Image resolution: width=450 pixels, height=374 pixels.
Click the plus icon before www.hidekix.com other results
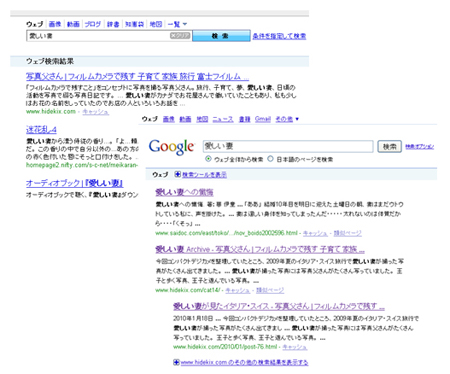[x=176, y=362]
